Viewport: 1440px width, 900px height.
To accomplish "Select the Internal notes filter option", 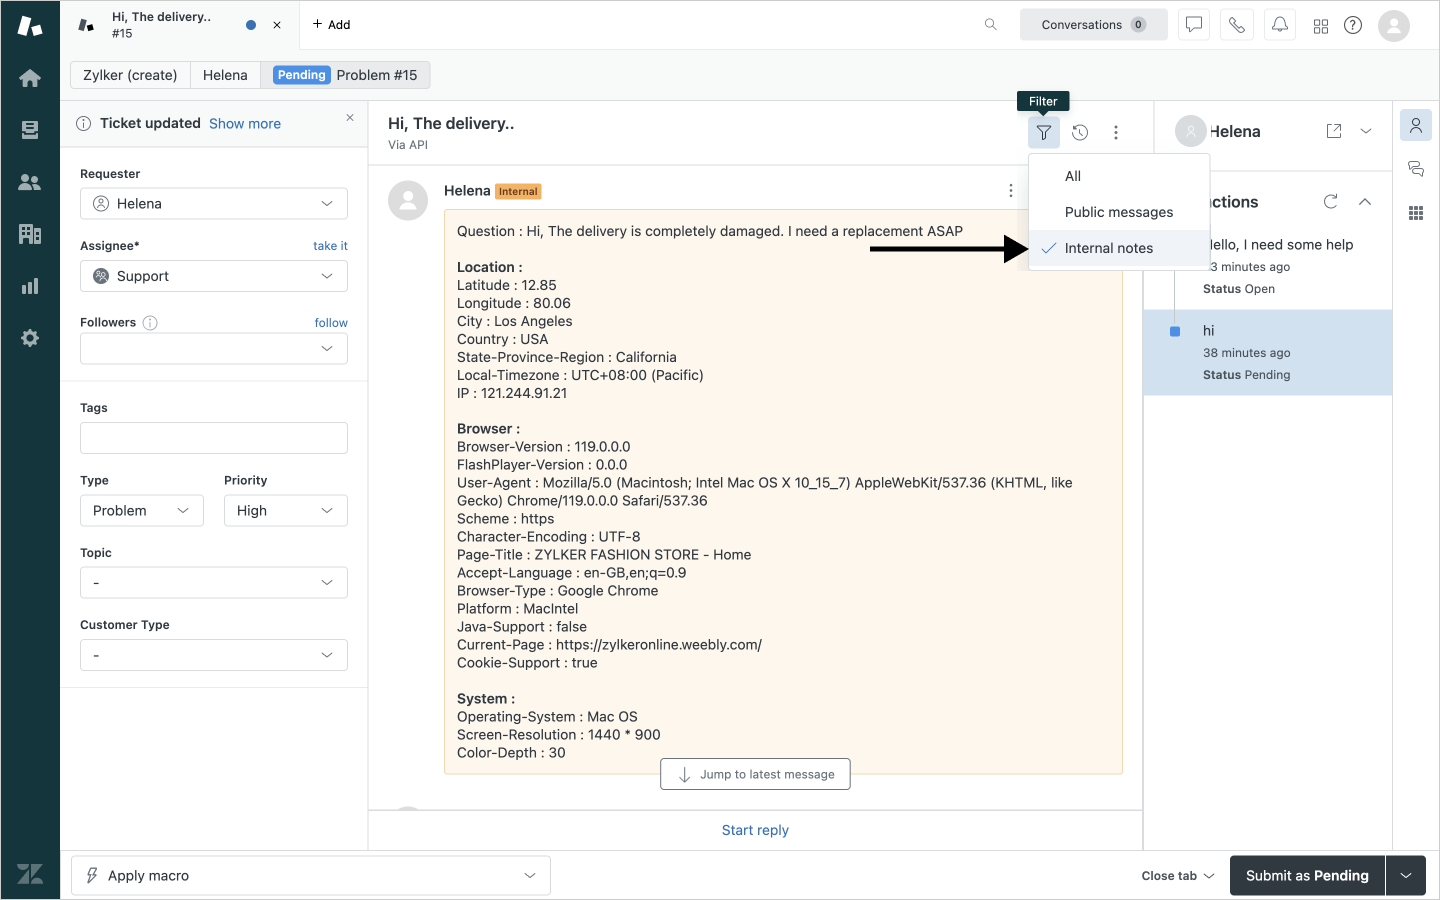I will point(1108,248).
